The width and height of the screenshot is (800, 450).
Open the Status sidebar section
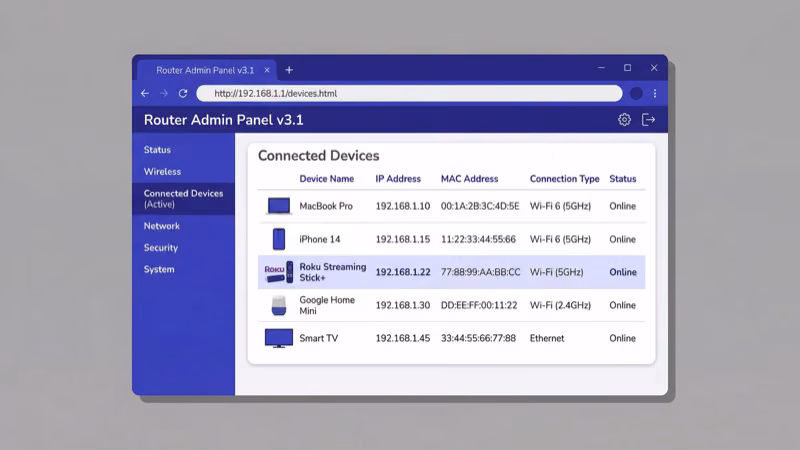point(157,150)
